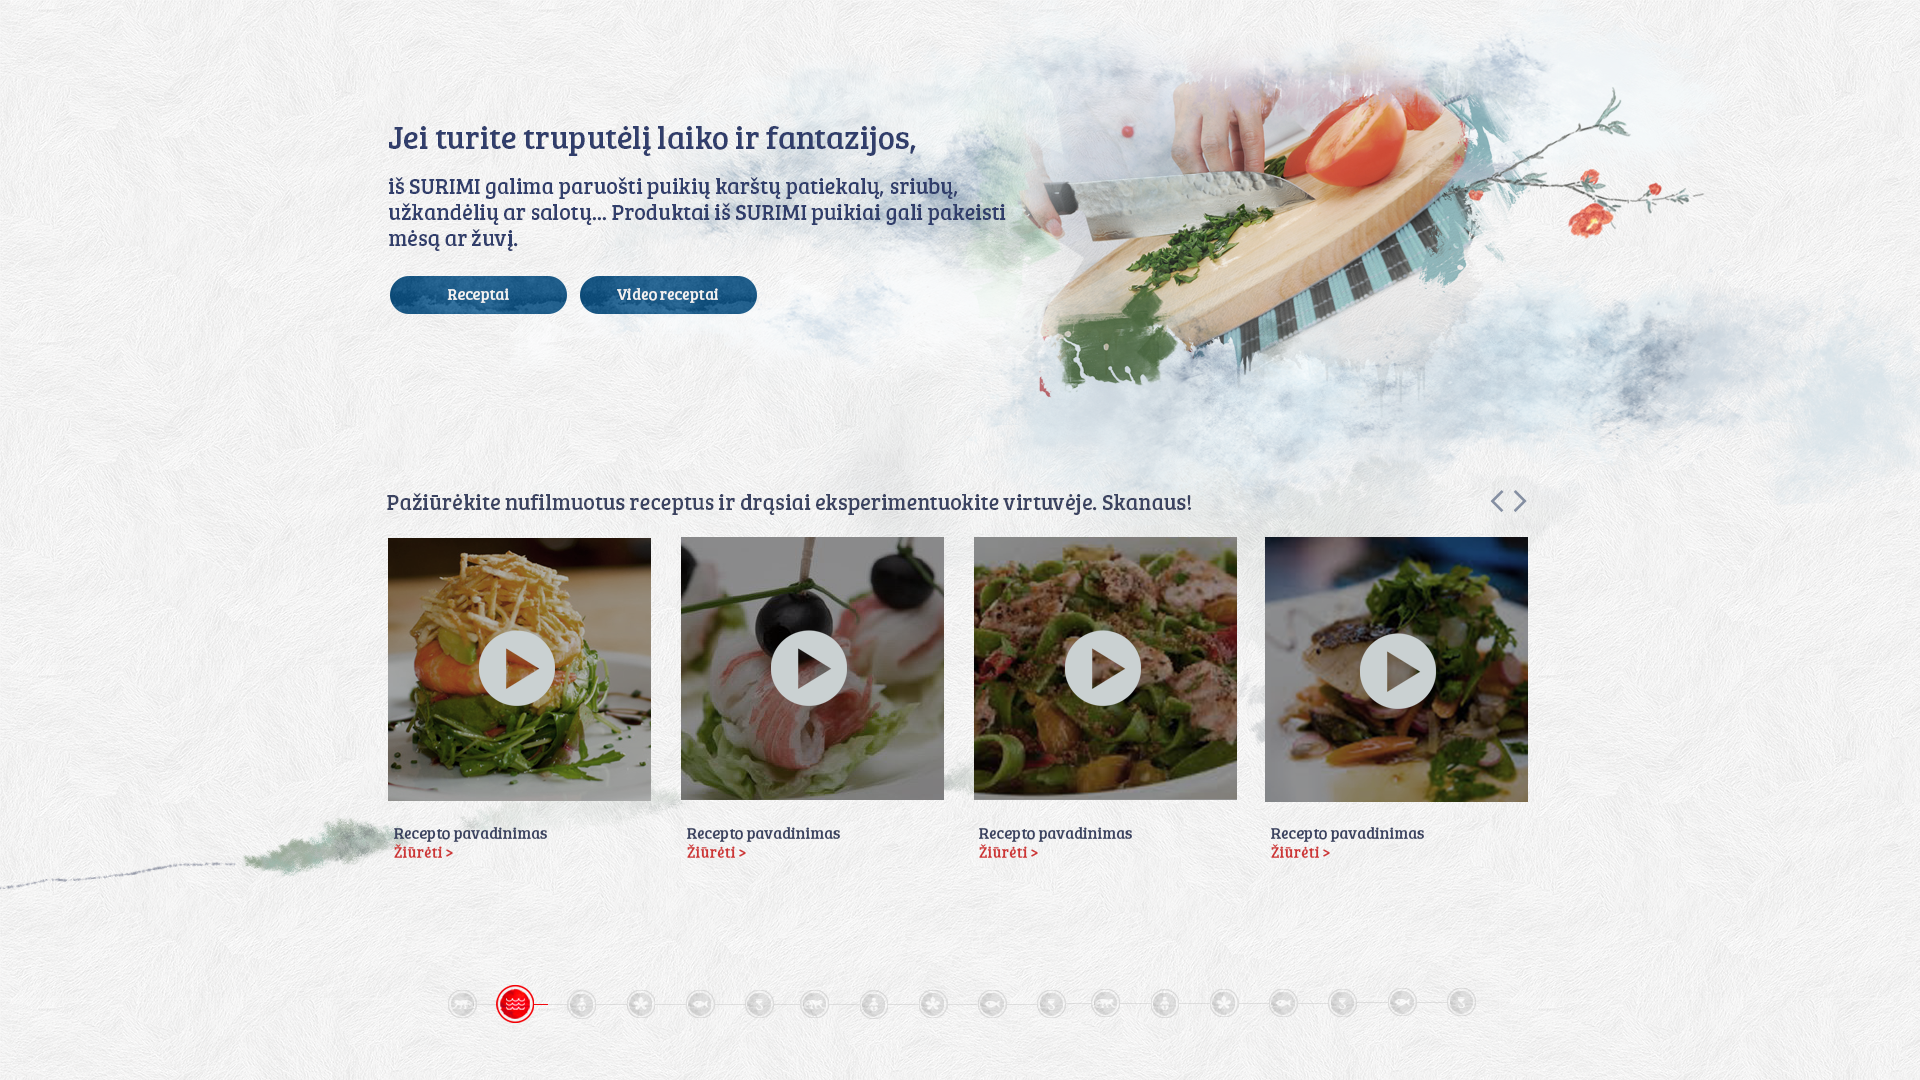
Task: Play the fish fillet recipe video
Action: coord(1398,671)
